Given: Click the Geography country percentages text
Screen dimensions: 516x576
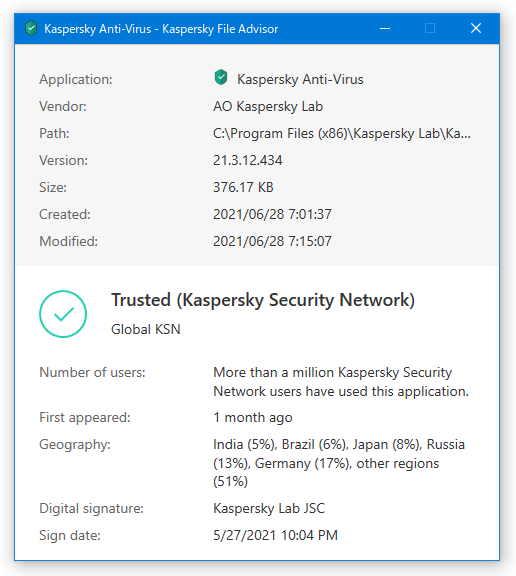Looking at the screenshot, I should coord(339,463).
